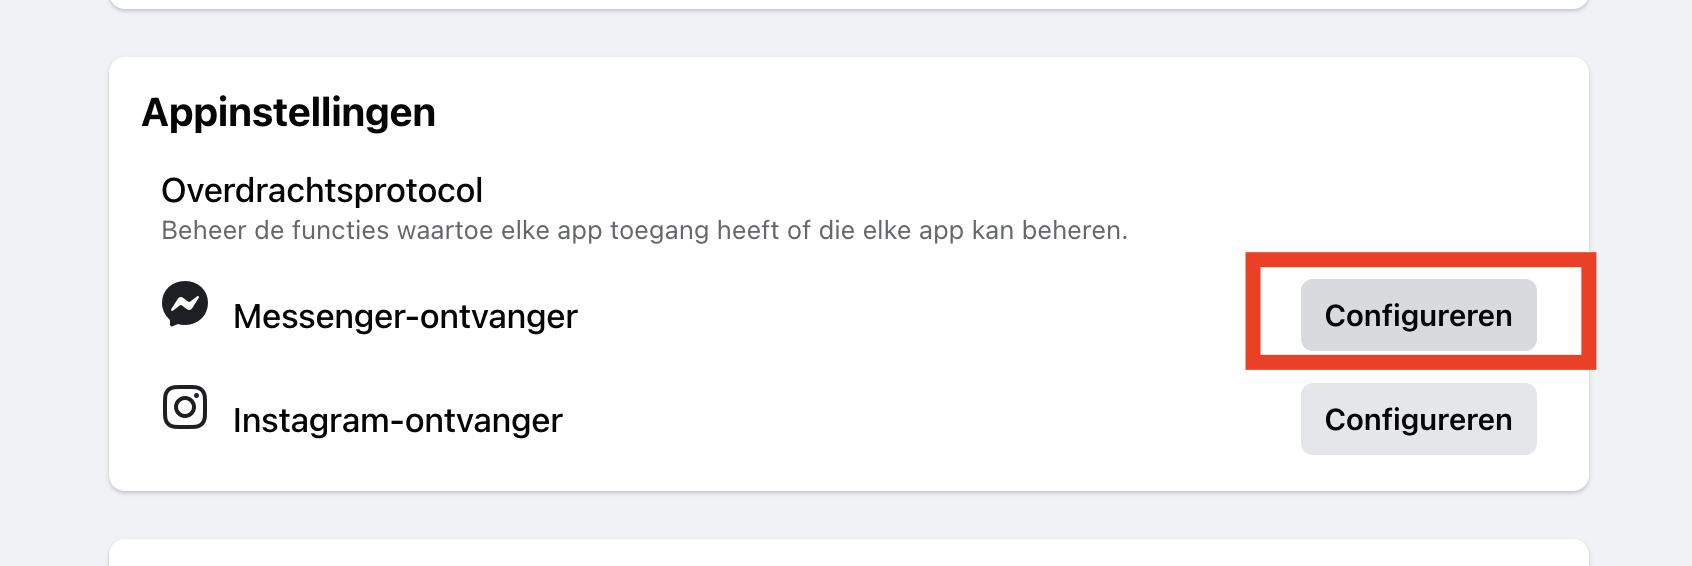Tap the black Messenger chat bubble icon
The width and height of the screenshot is (1692, 566).
coord(185,304)
